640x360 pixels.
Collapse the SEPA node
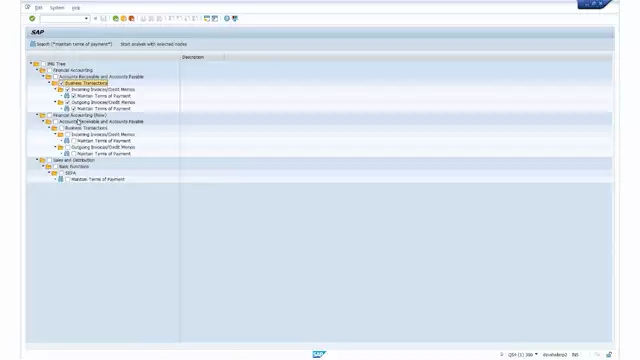(49, 173)
